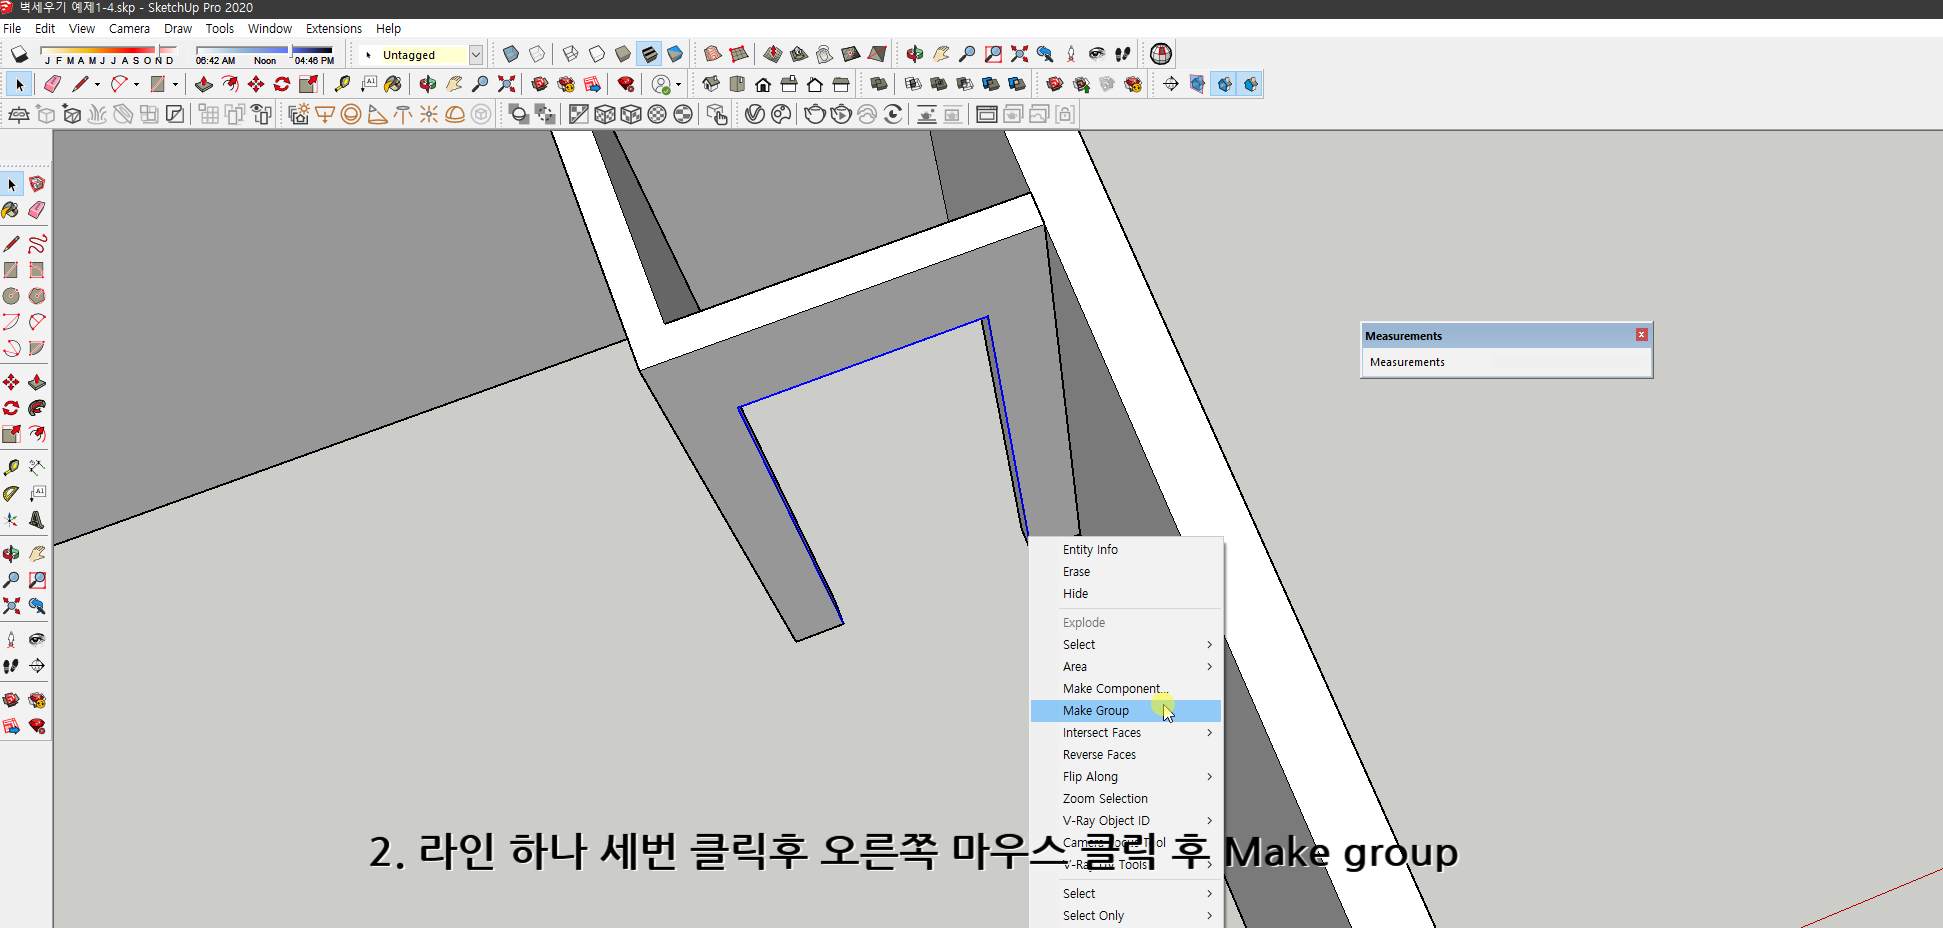Open the Untagged tag dropdown
This screenshot has height=928, width=1943.
pos(477,55)
